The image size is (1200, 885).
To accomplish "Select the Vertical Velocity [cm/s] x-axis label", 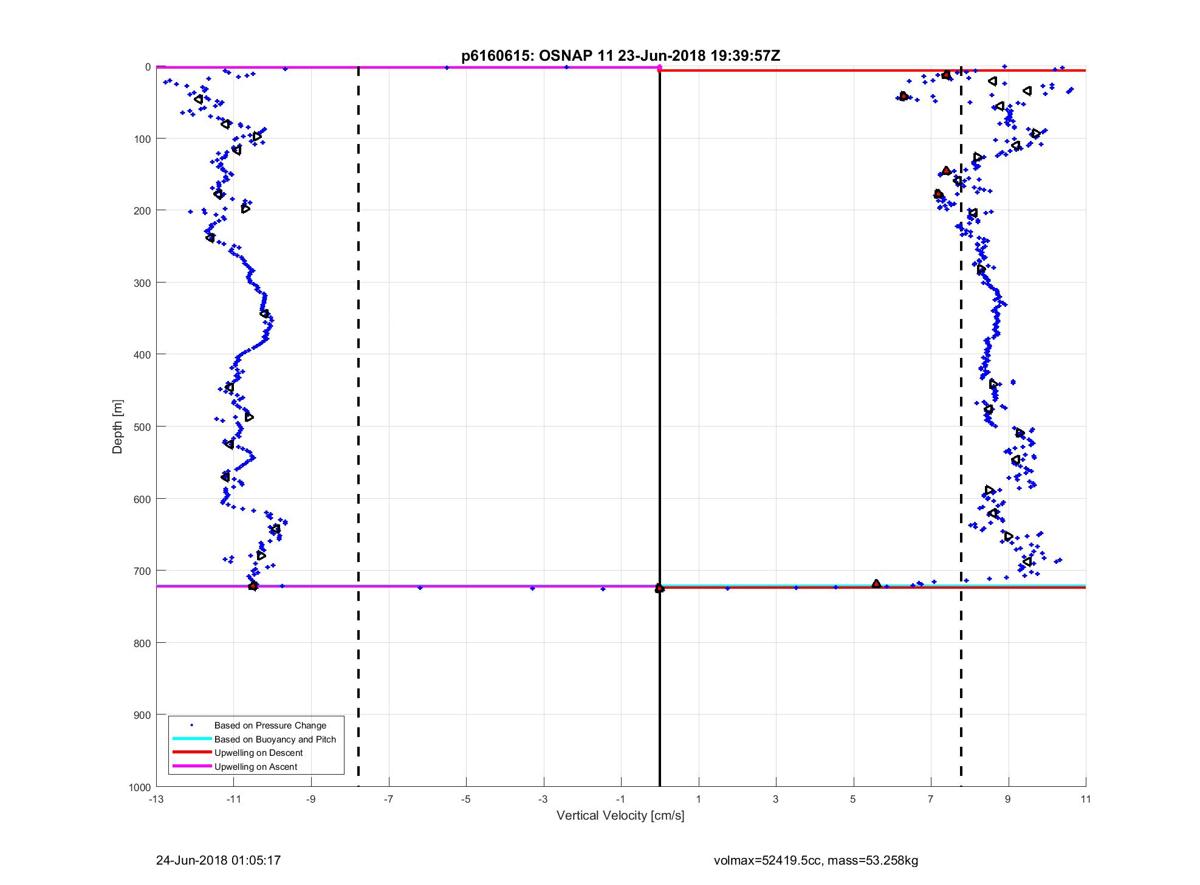I will click(620, 816).
